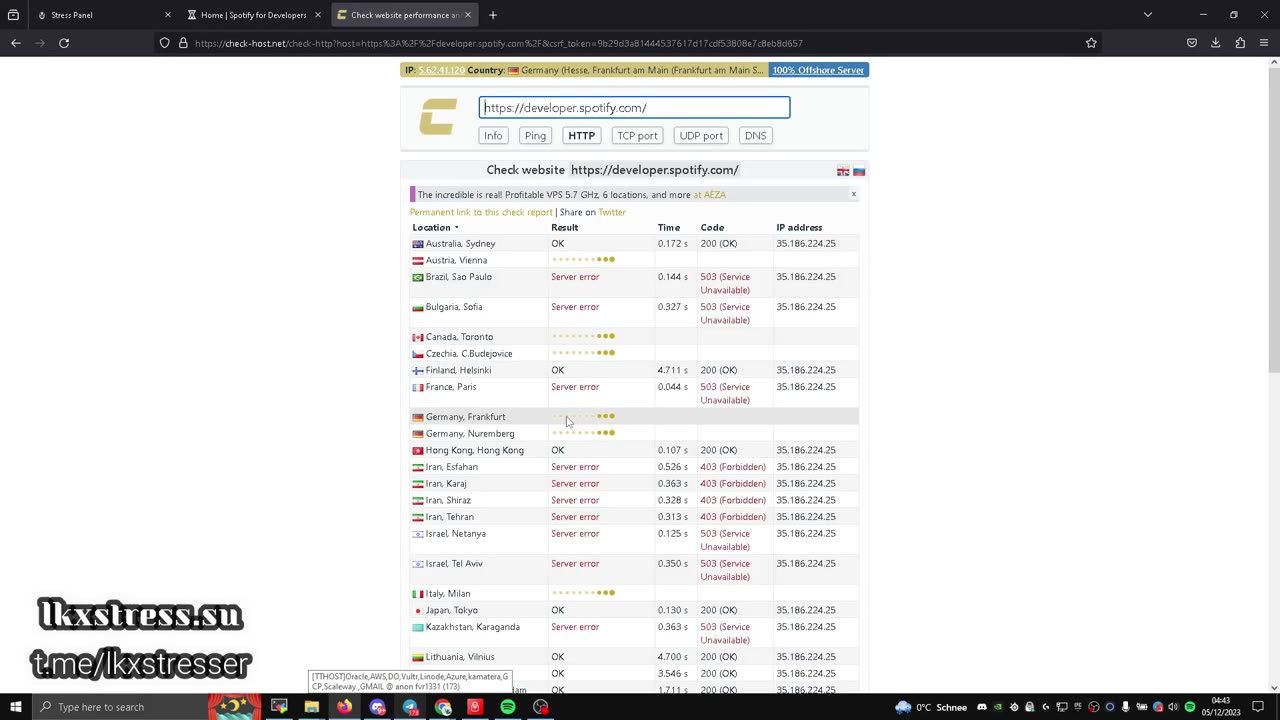This screenshot has height=720, width=1280.
Task: Select the HTTP check button
Action: (x=581, y=136)
